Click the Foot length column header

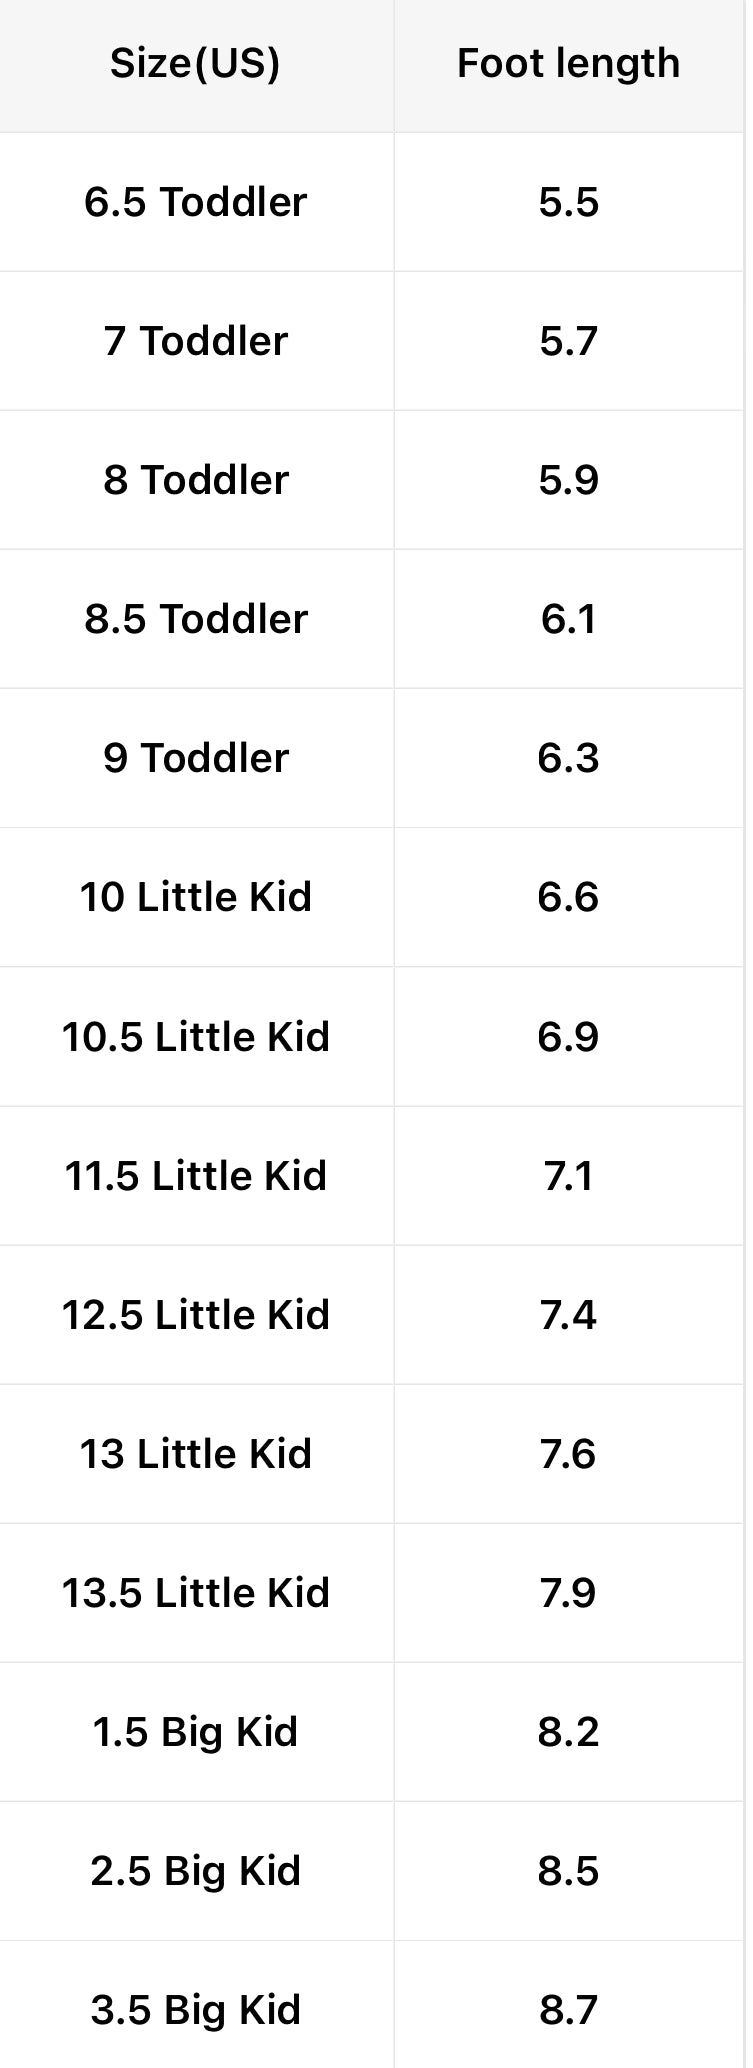point(568,64)
